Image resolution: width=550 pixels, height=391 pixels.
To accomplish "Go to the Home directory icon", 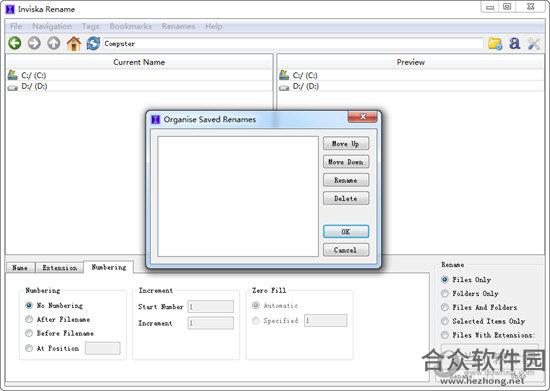I will 74,43.
